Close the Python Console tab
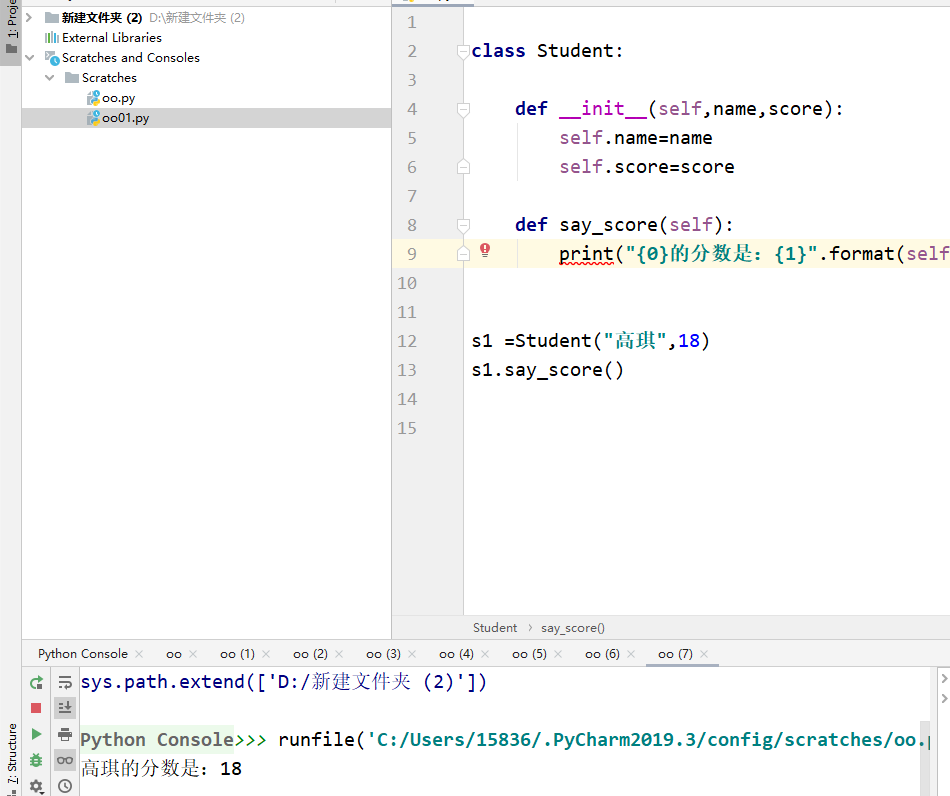 (139, 654)
